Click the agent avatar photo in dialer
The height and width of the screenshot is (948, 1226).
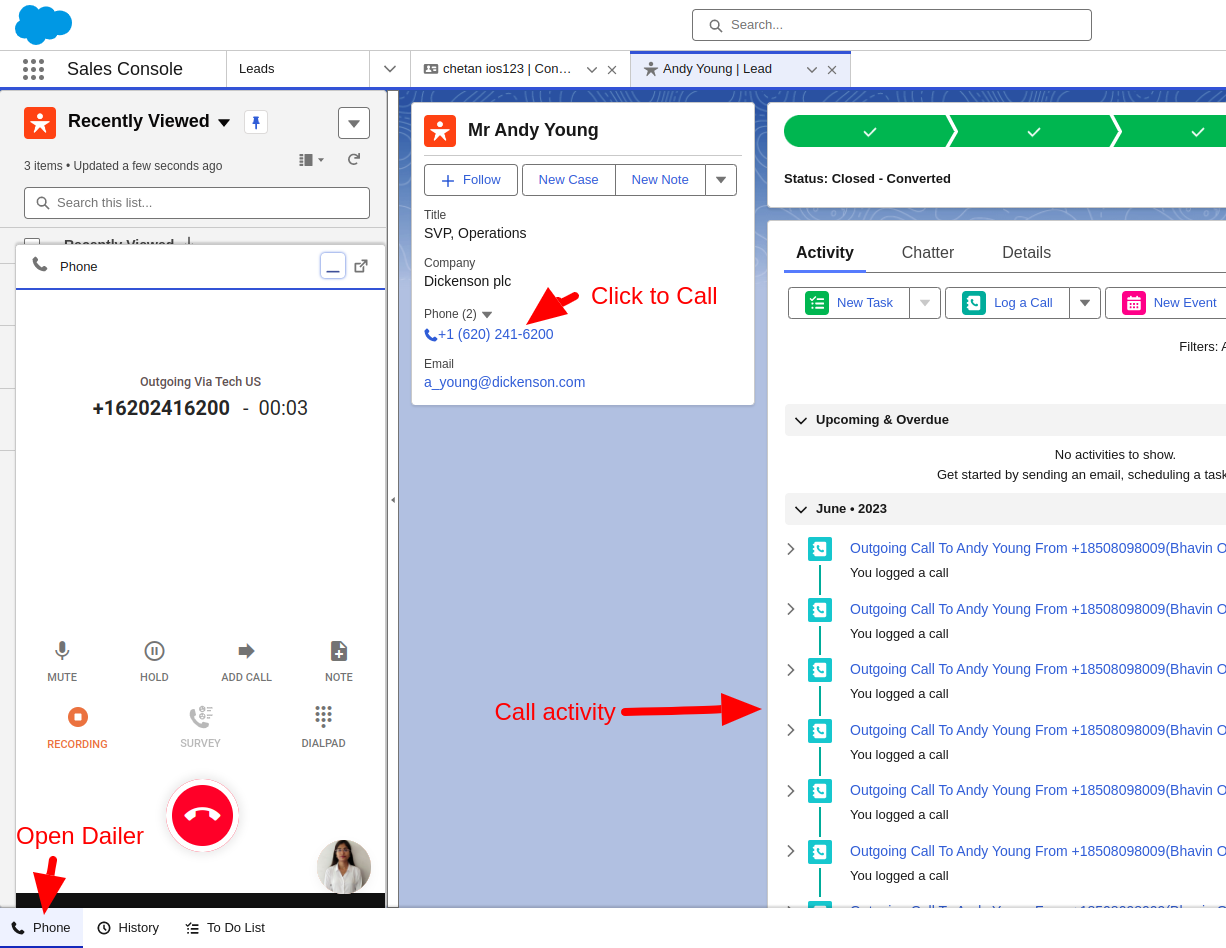pyautogui.click(x=344, y=866)
